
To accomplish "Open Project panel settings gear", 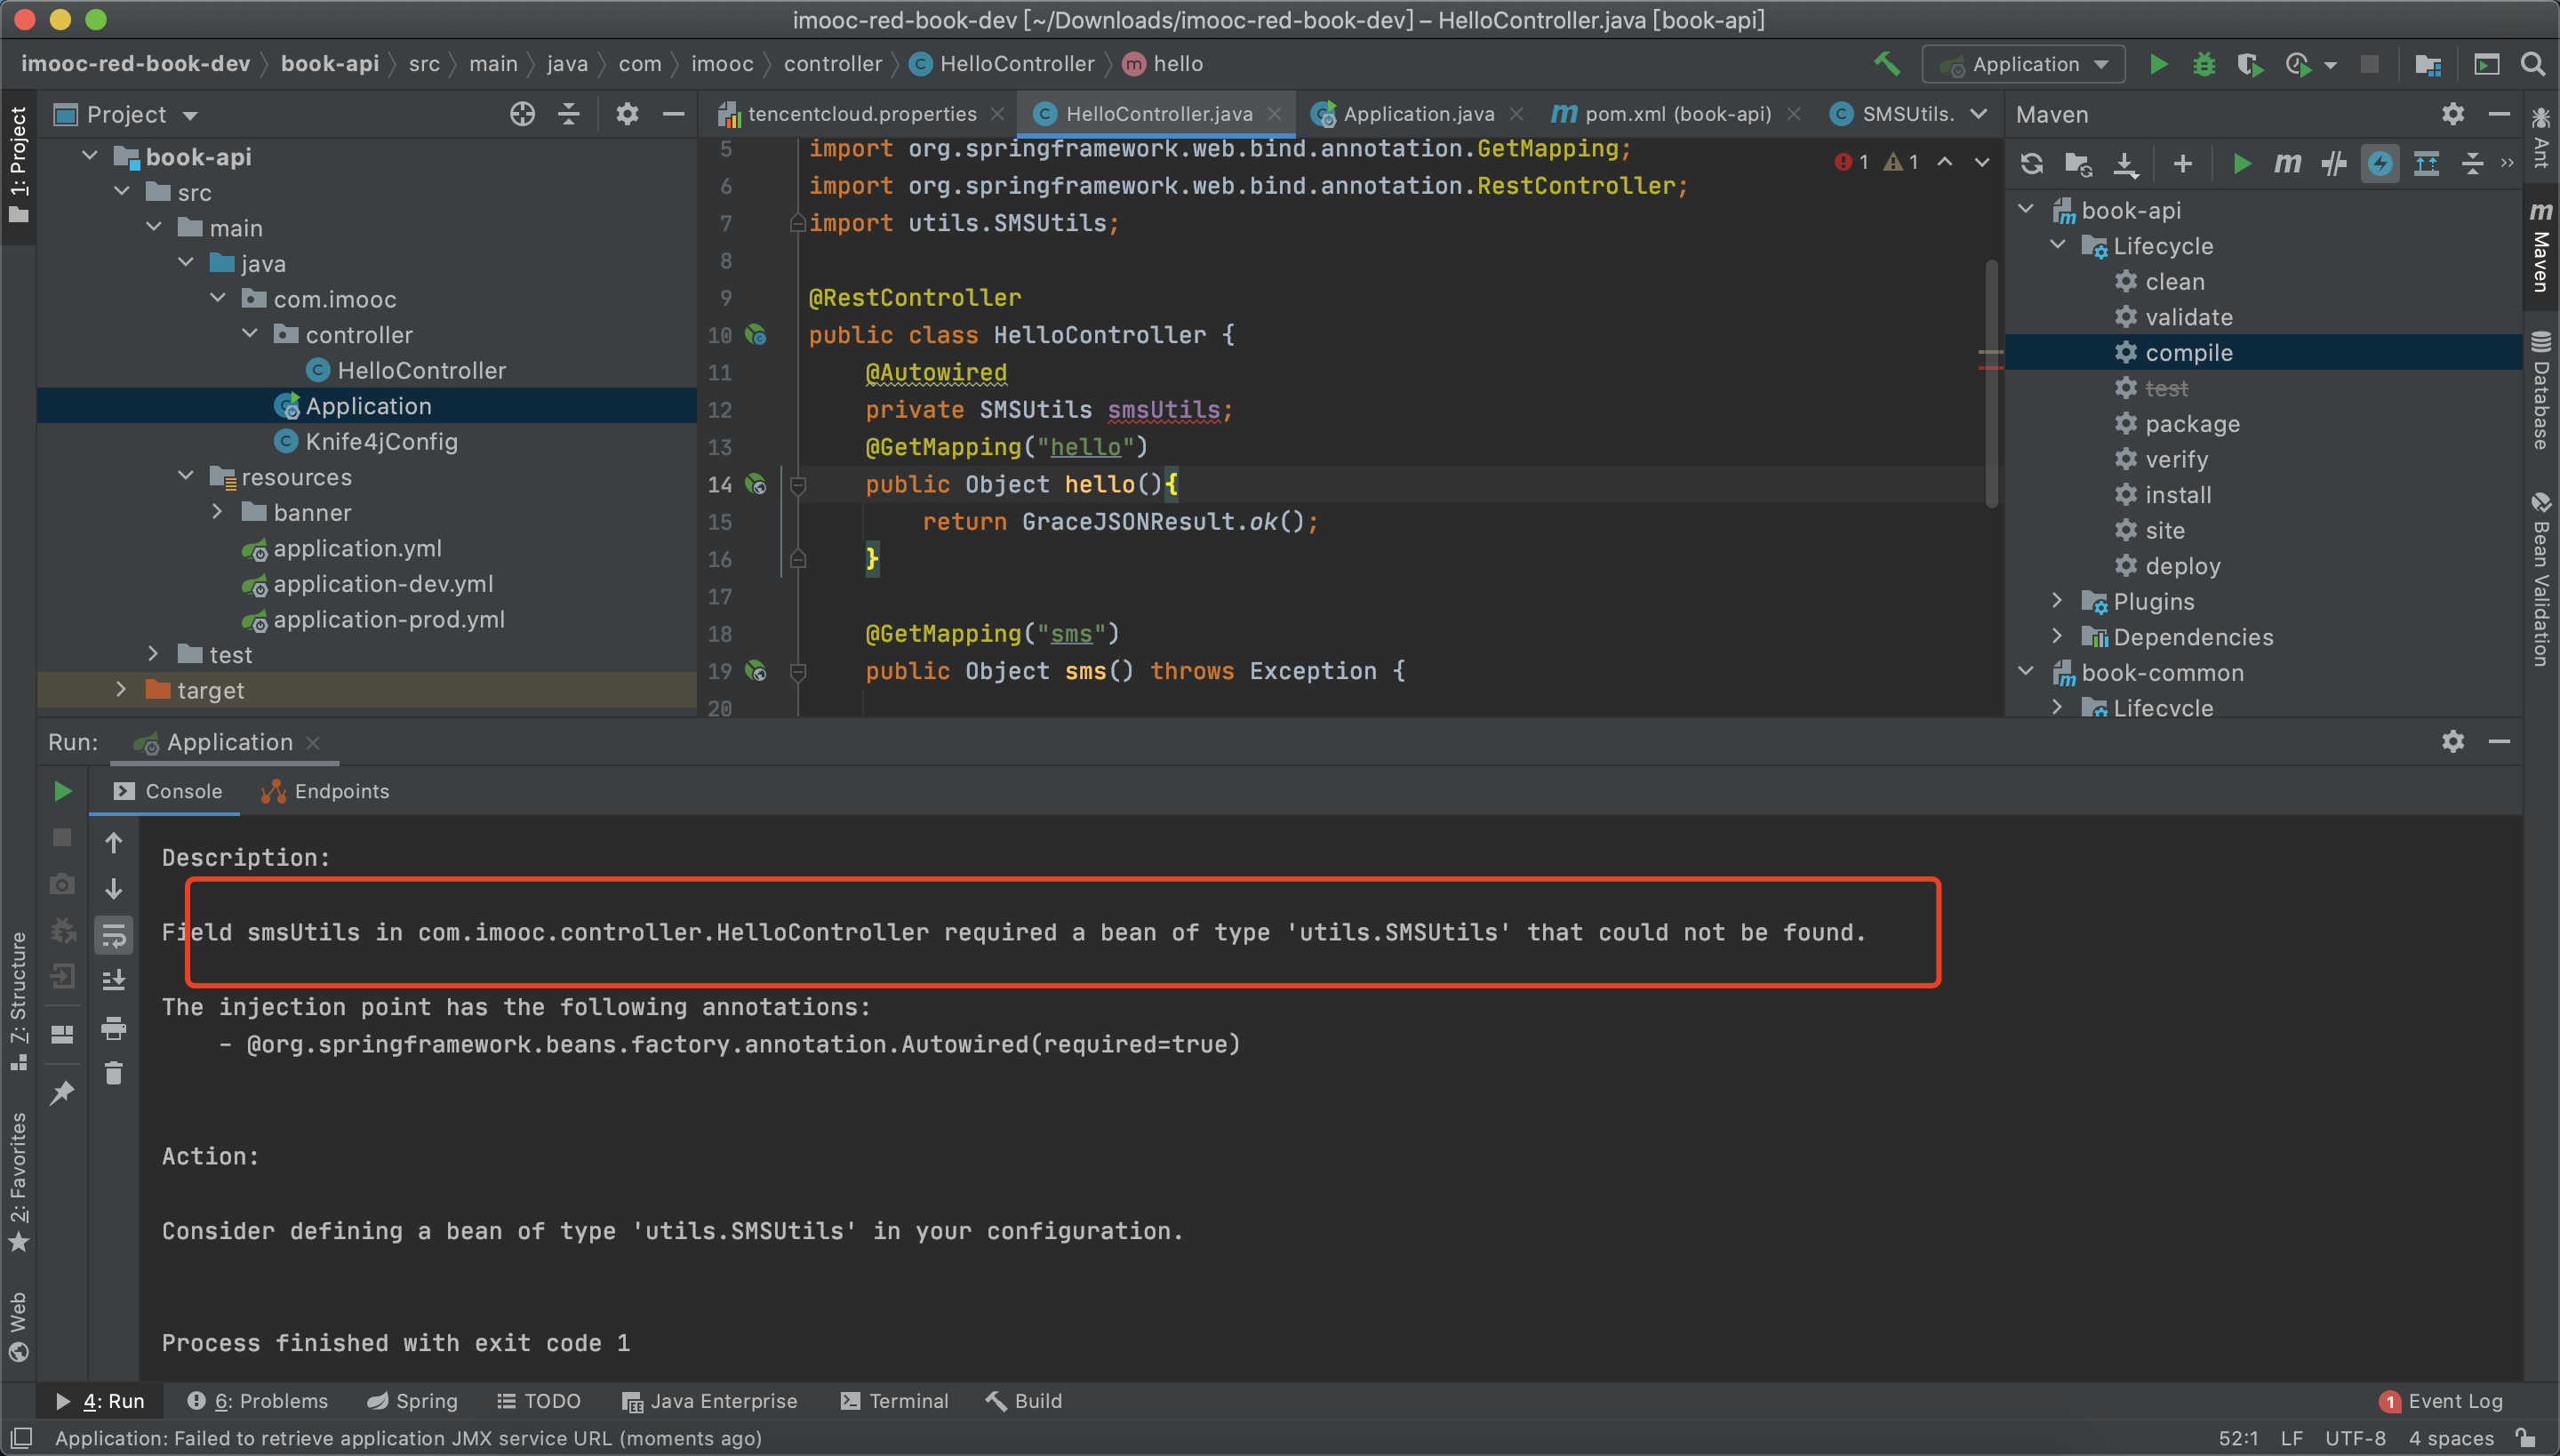I will click(627, 114).
